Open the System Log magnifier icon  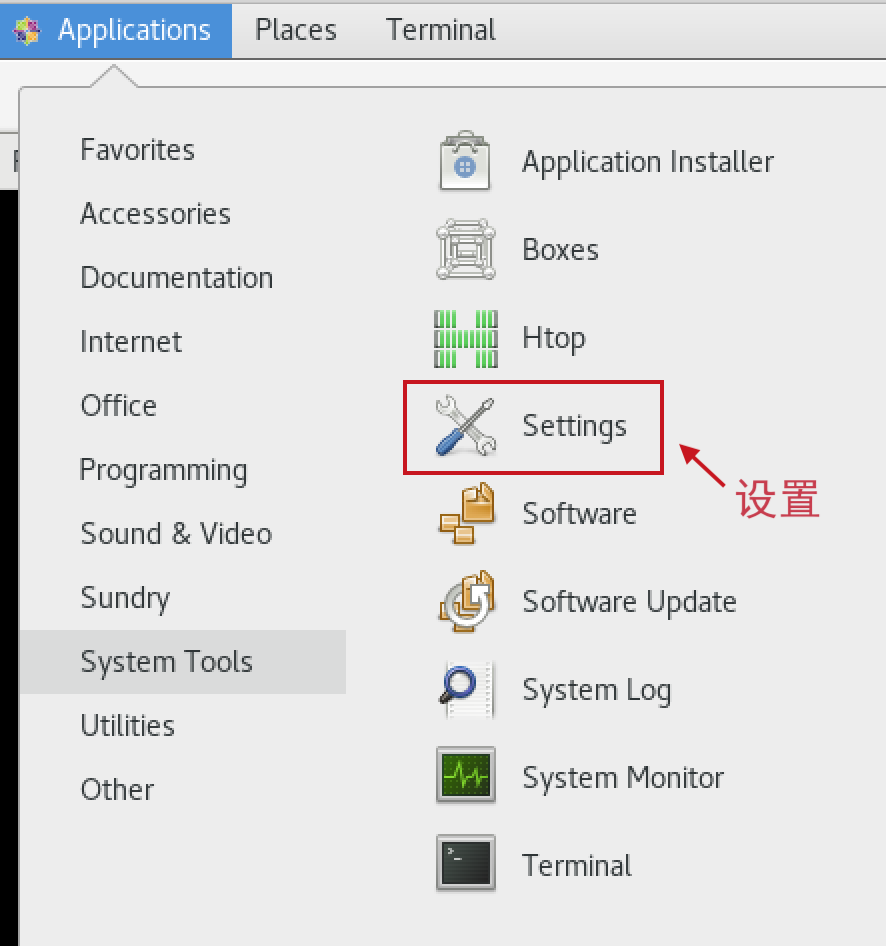[x=465, y=690]
